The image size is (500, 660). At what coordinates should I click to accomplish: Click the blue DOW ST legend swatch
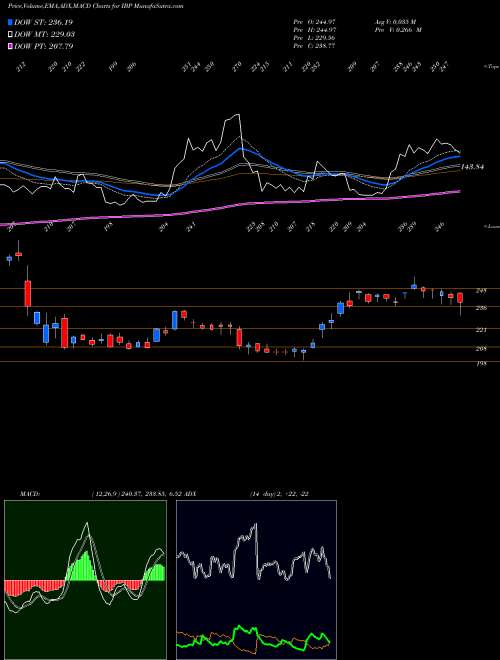click(x=11, y=22)
